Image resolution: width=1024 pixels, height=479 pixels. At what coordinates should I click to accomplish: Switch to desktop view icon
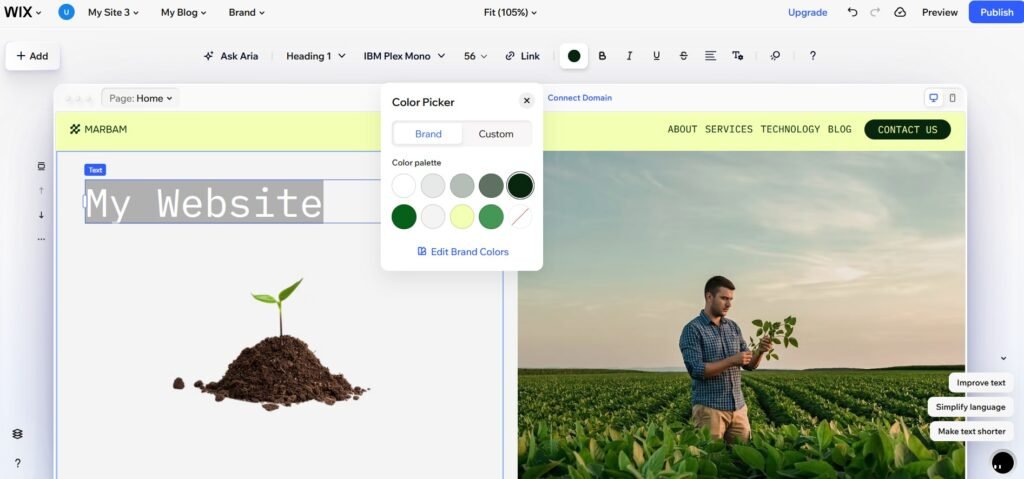tap(933, 98)
